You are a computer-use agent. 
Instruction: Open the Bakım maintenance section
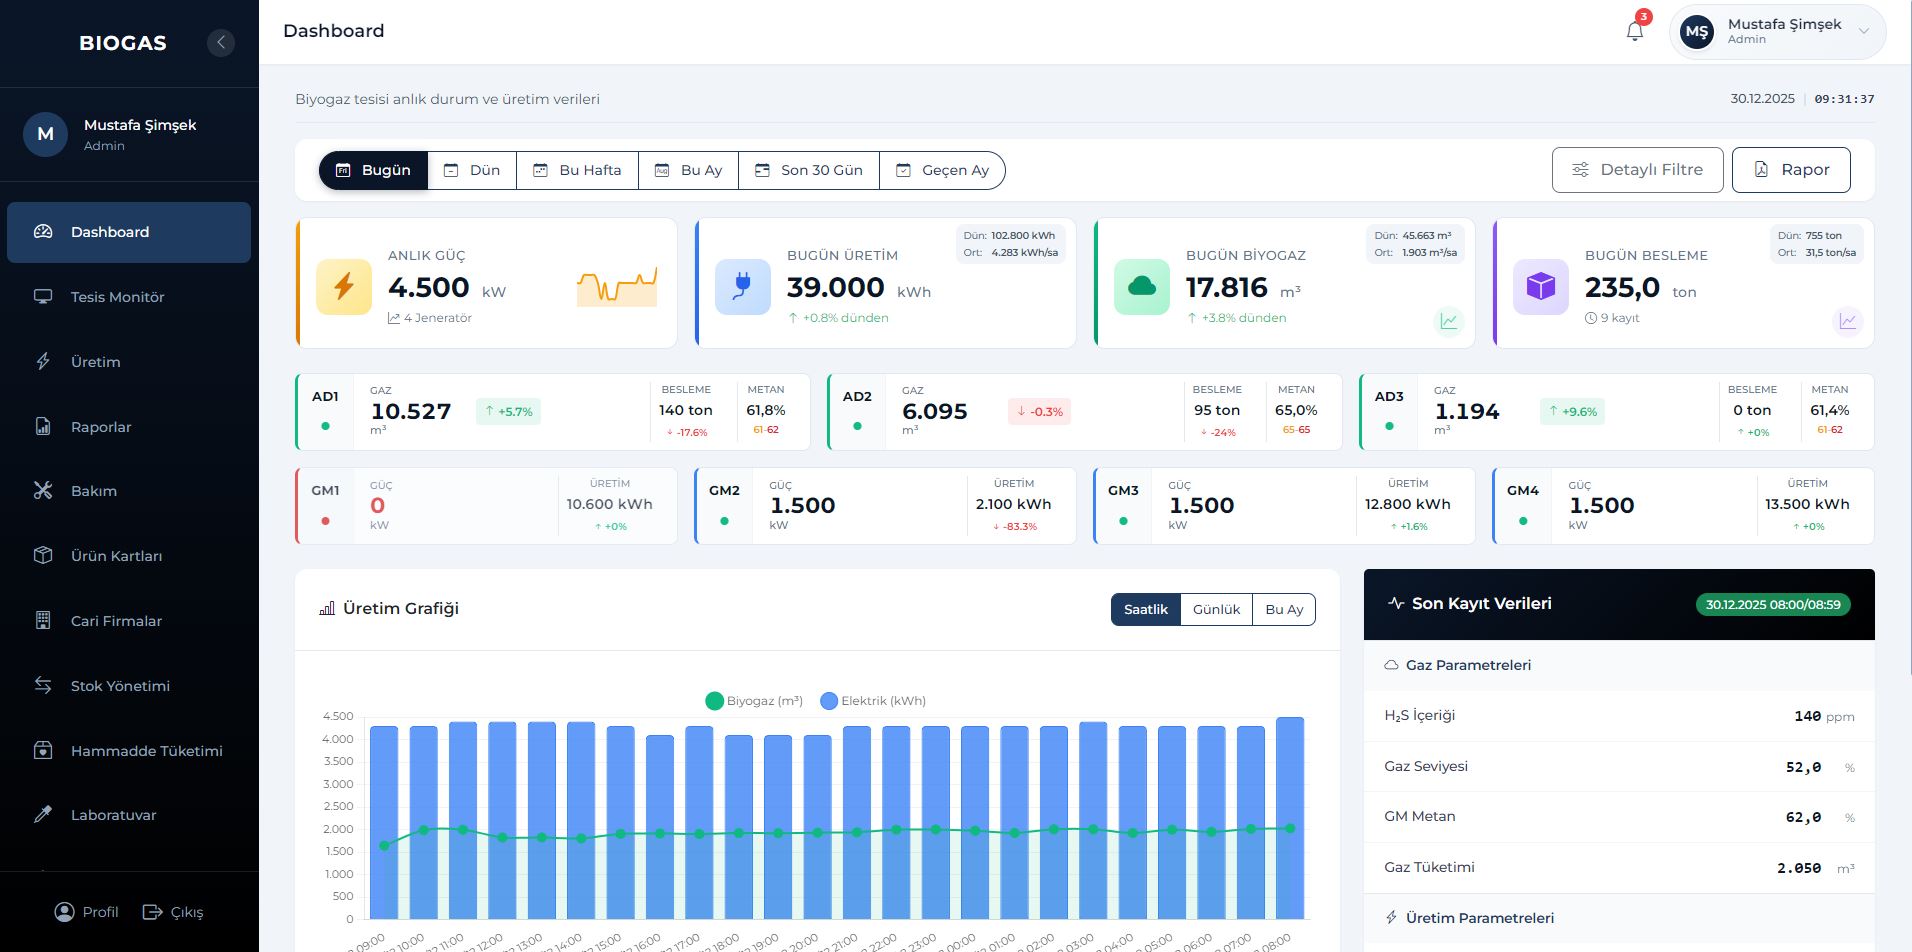tap(93, 490)
